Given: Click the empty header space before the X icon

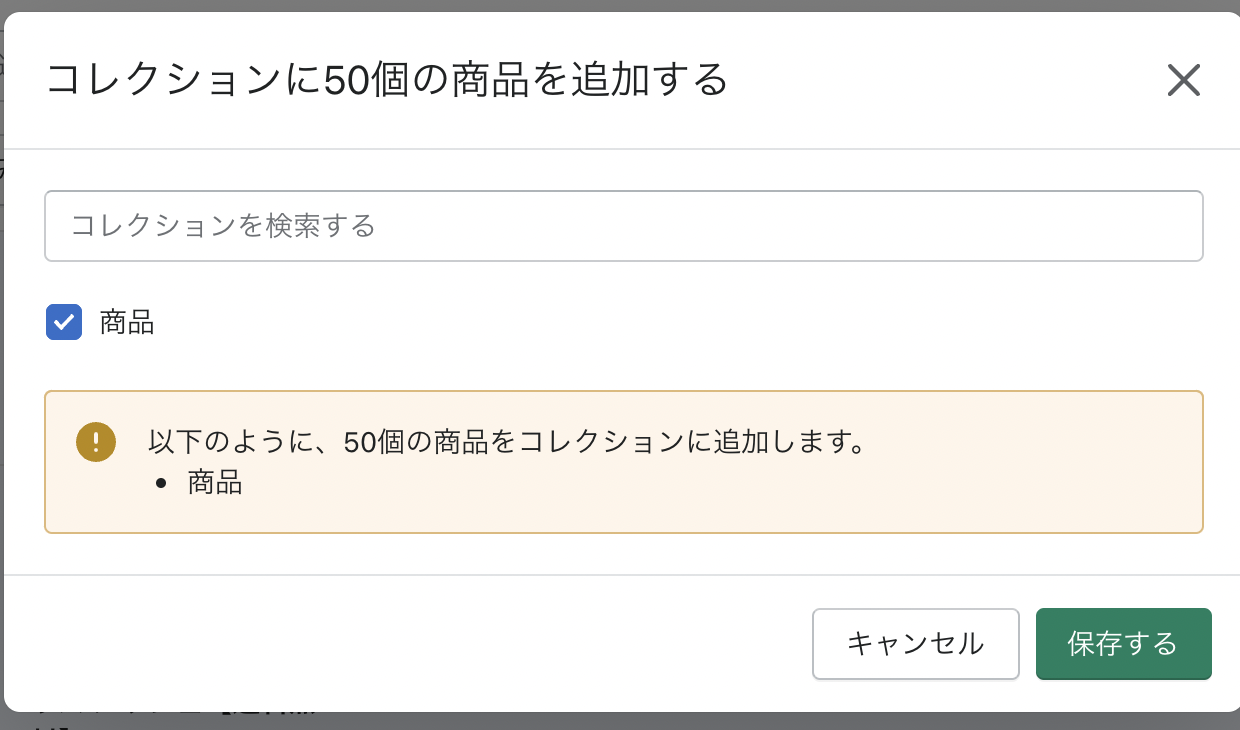Looking at the screenshot, I should coord(950,80).
